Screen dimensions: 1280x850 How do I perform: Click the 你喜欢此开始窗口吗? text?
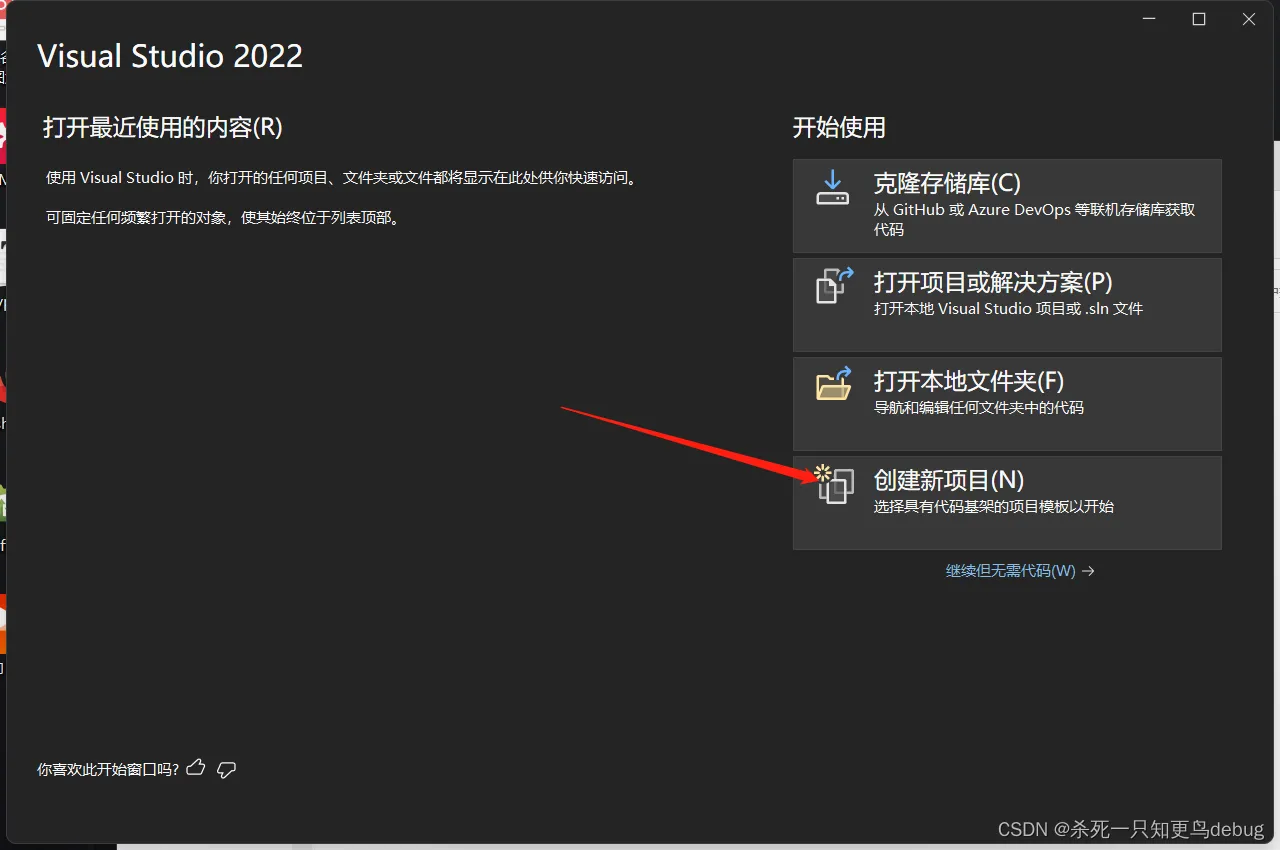(x=108, y=769)
